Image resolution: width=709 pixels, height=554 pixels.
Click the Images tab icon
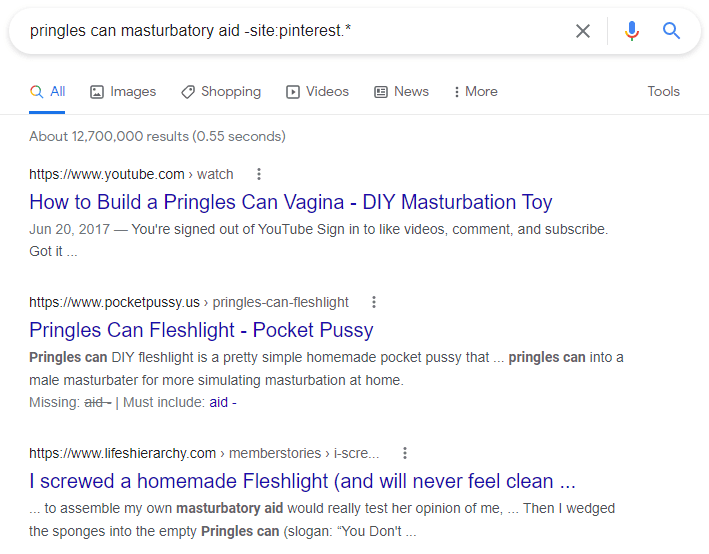click(97, 92)
